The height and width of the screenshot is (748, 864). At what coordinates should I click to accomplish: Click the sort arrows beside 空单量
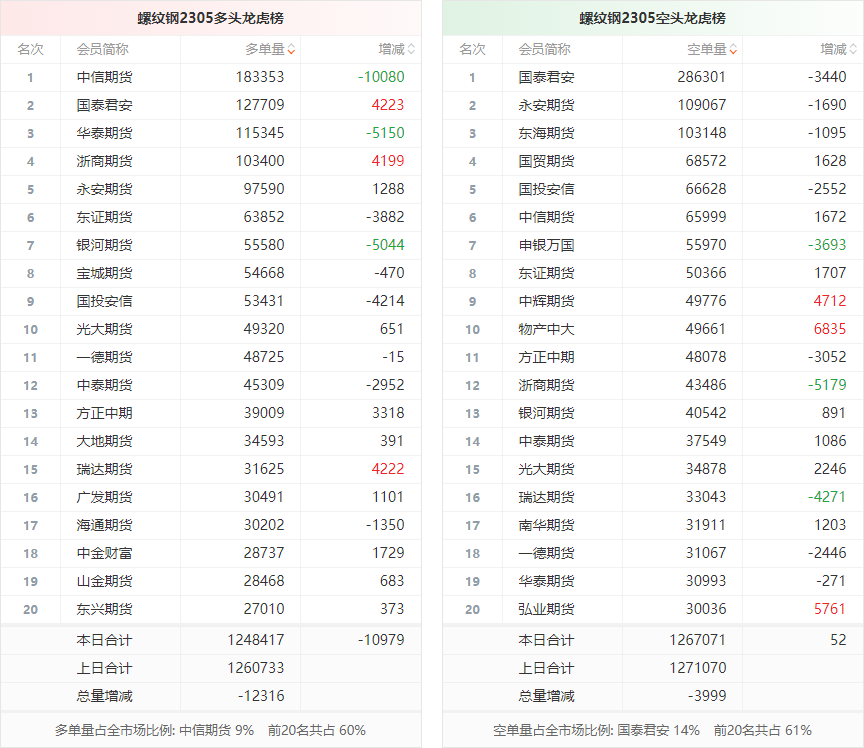(x=733, y=49)
